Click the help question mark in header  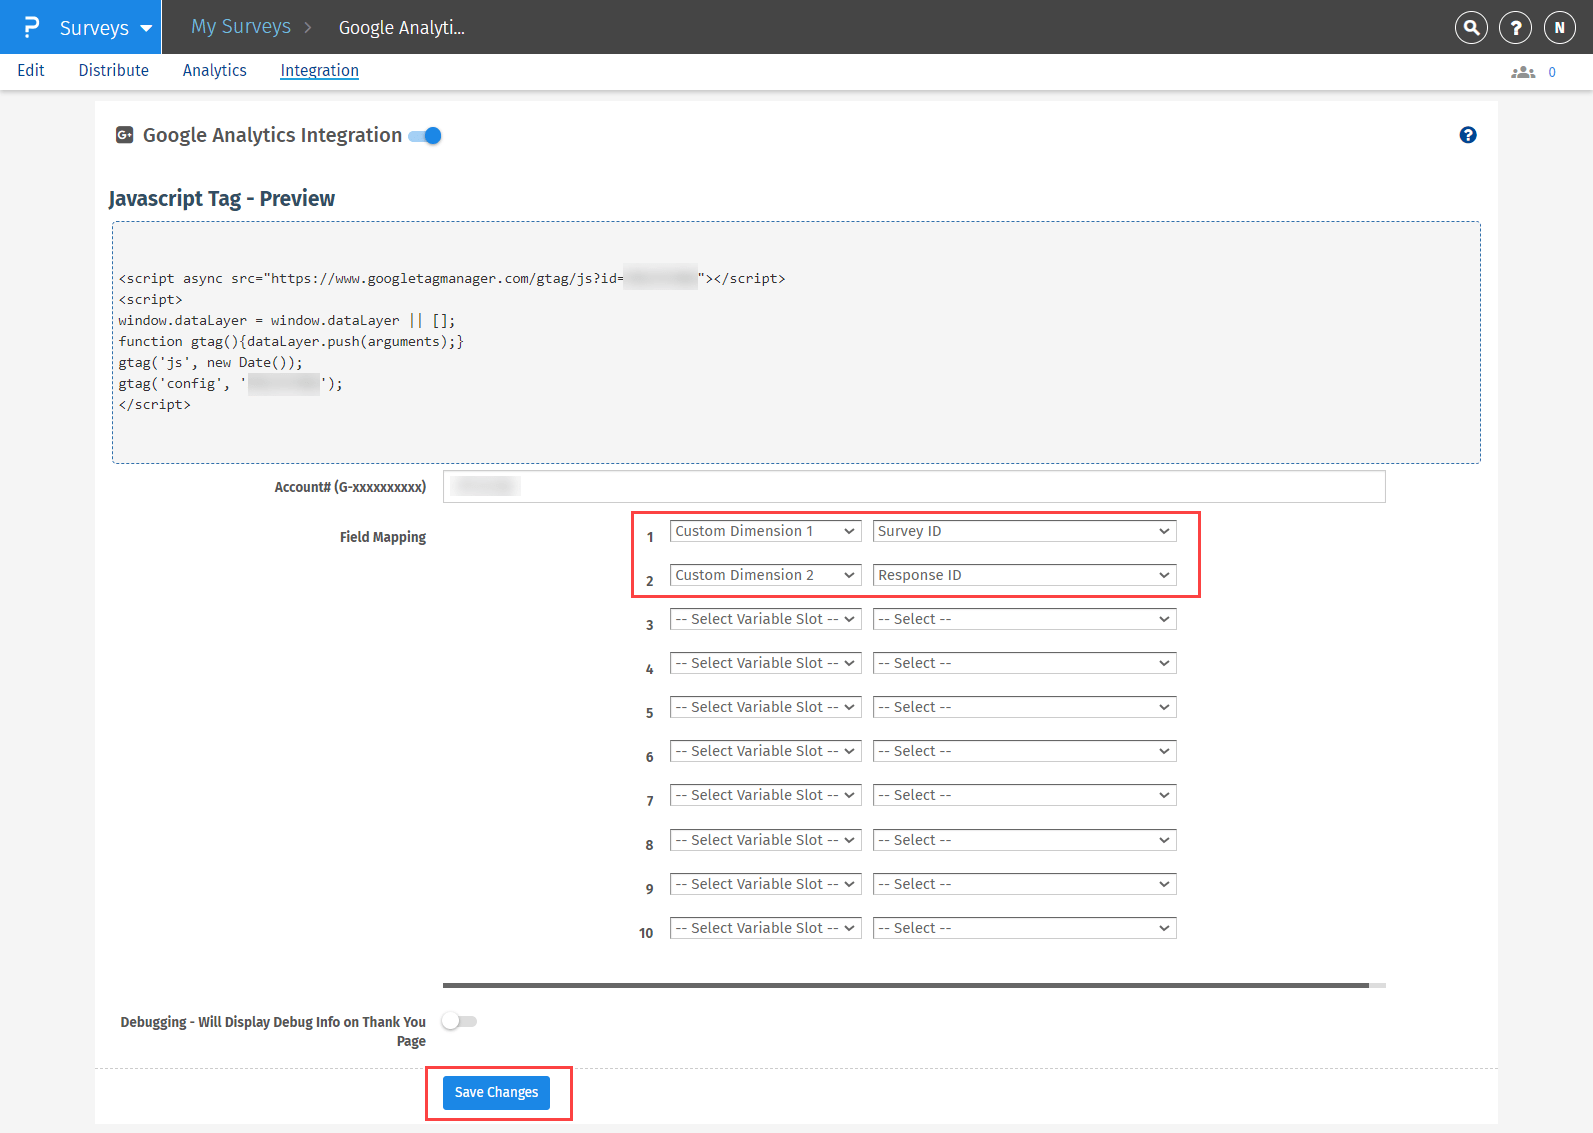click(1515, 28)
